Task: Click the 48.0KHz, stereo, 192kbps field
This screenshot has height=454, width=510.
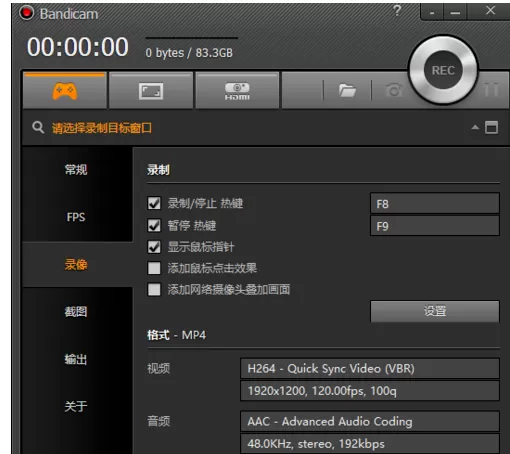Action: point(370,443)
